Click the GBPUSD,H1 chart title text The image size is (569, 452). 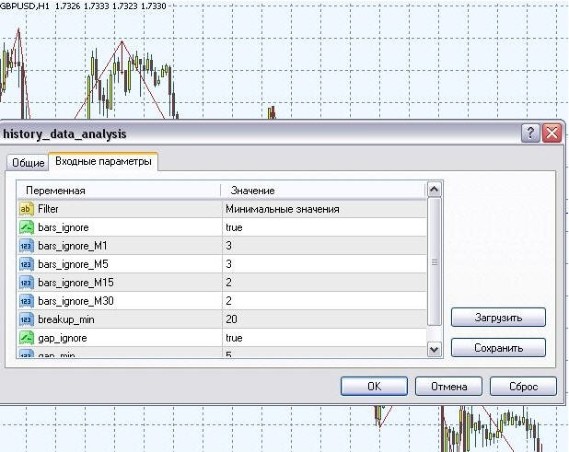(25, 6)
